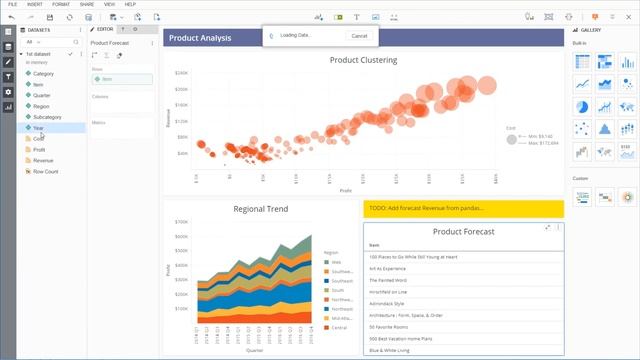Choose the Pie Chart visualization in the Gallery
Image resolution: width=640 pixels, height=360 pixels.
click(x=582, y=107)
